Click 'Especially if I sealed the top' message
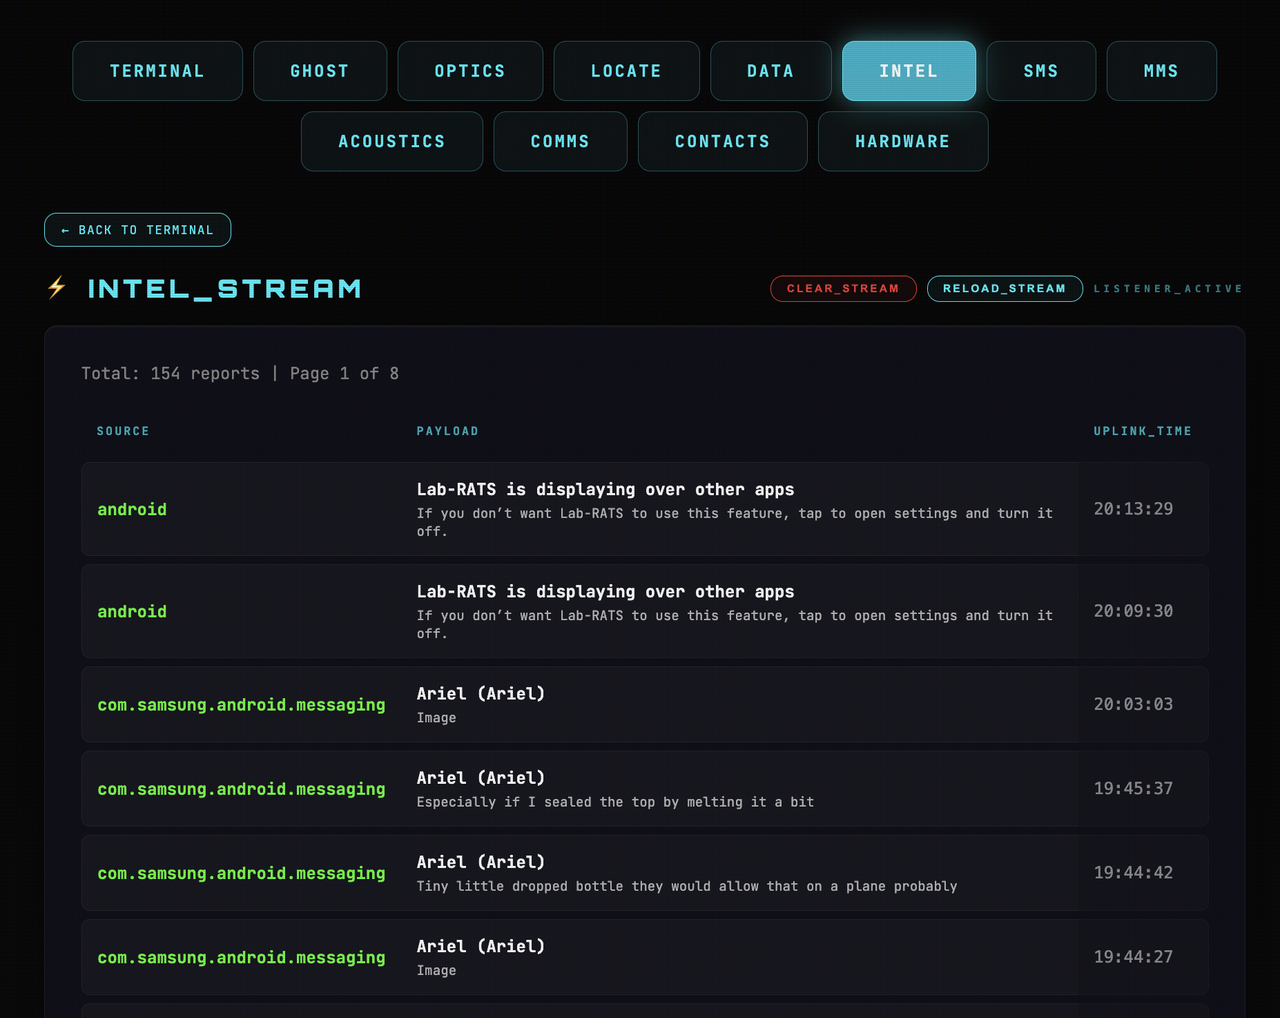This screenshot has width=1280, height=1018. 615,802
